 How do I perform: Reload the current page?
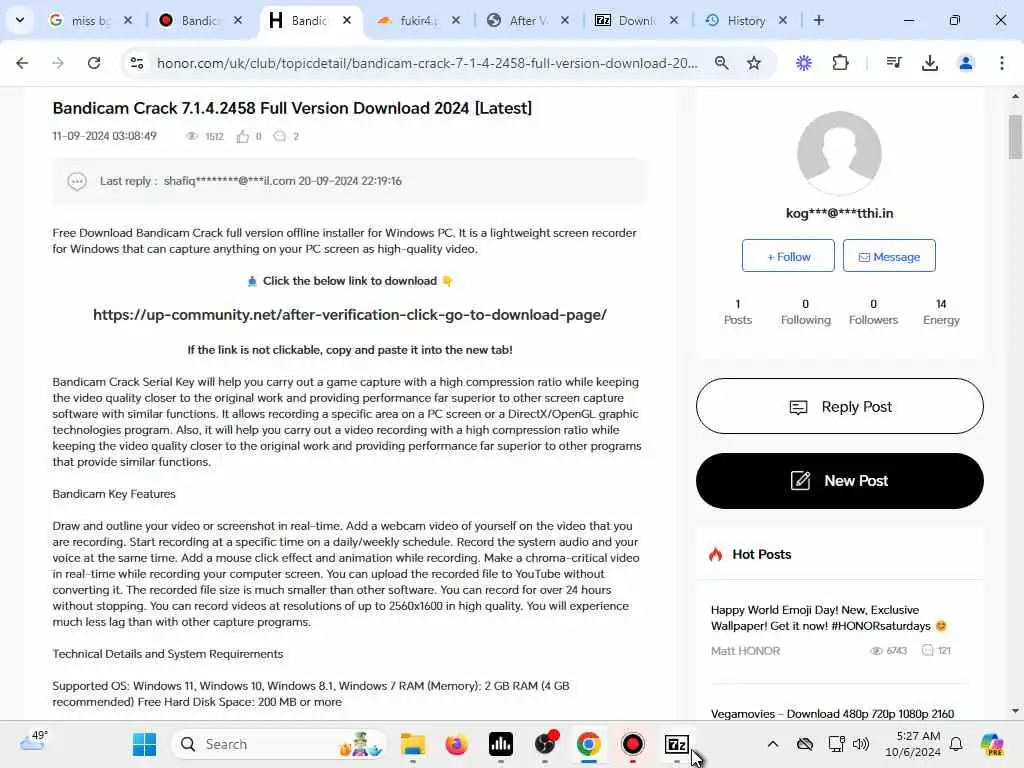tap(94, 63)
